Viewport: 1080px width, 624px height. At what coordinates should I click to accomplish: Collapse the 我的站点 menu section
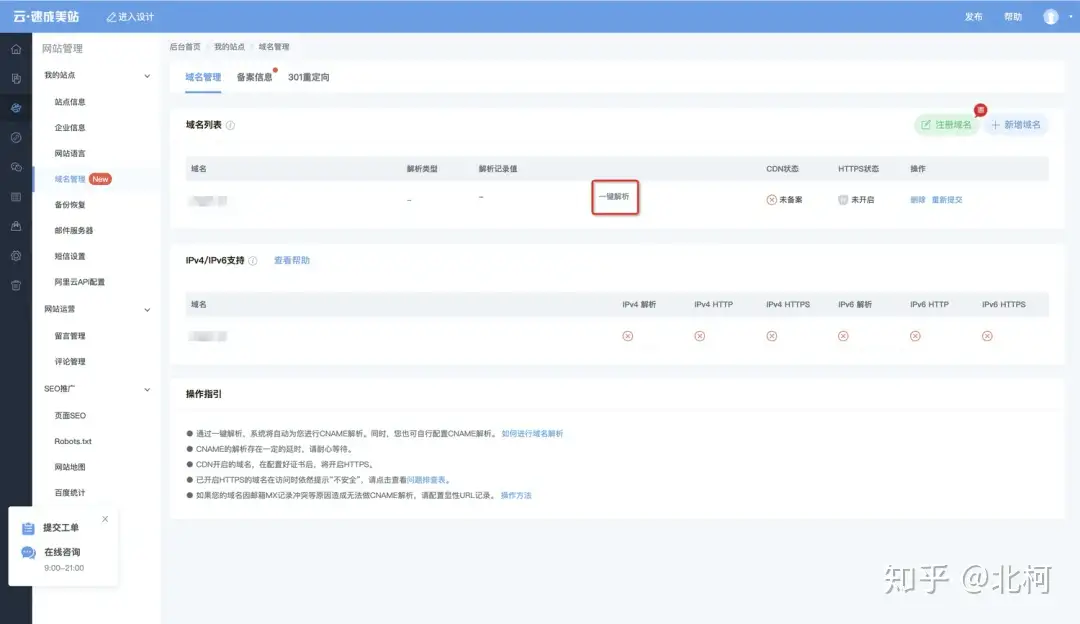point(147,76)
